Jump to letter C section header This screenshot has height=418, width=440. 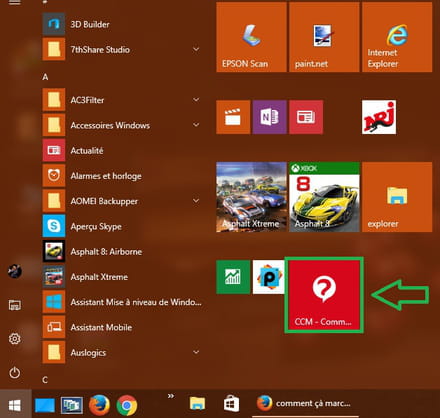tap(45, 380)
